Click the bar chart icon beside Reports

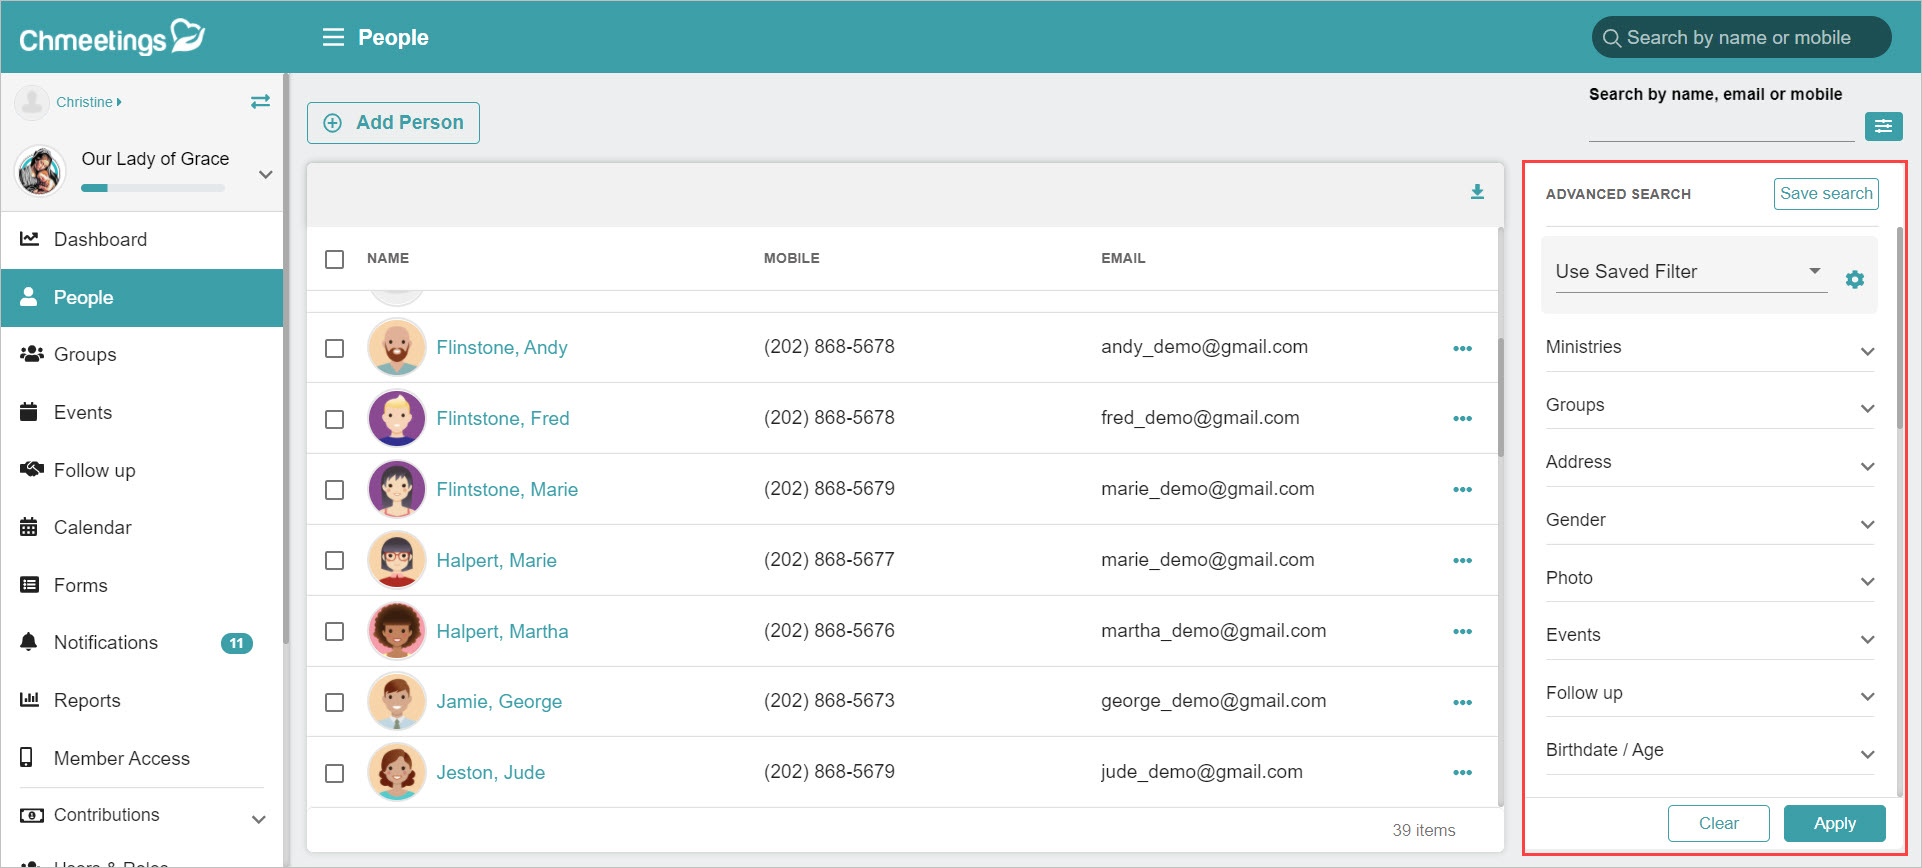coord(29,699)
